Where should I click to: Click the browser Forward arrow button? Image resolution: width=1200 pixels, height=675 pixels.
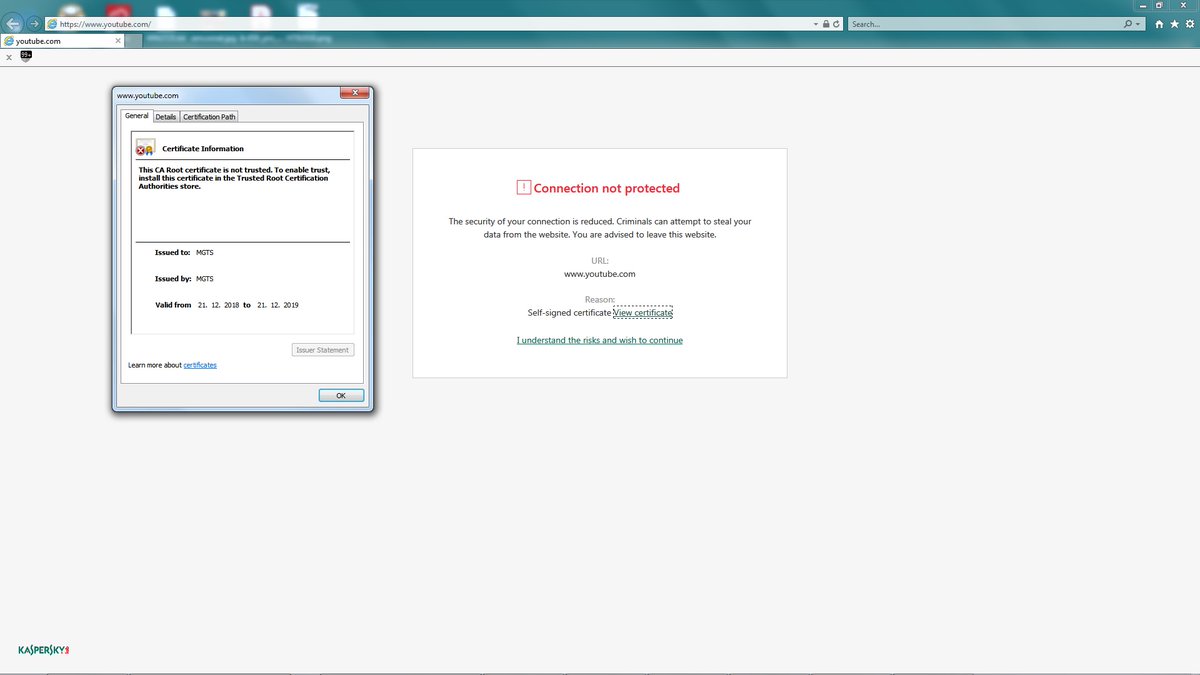pos(34,23)
